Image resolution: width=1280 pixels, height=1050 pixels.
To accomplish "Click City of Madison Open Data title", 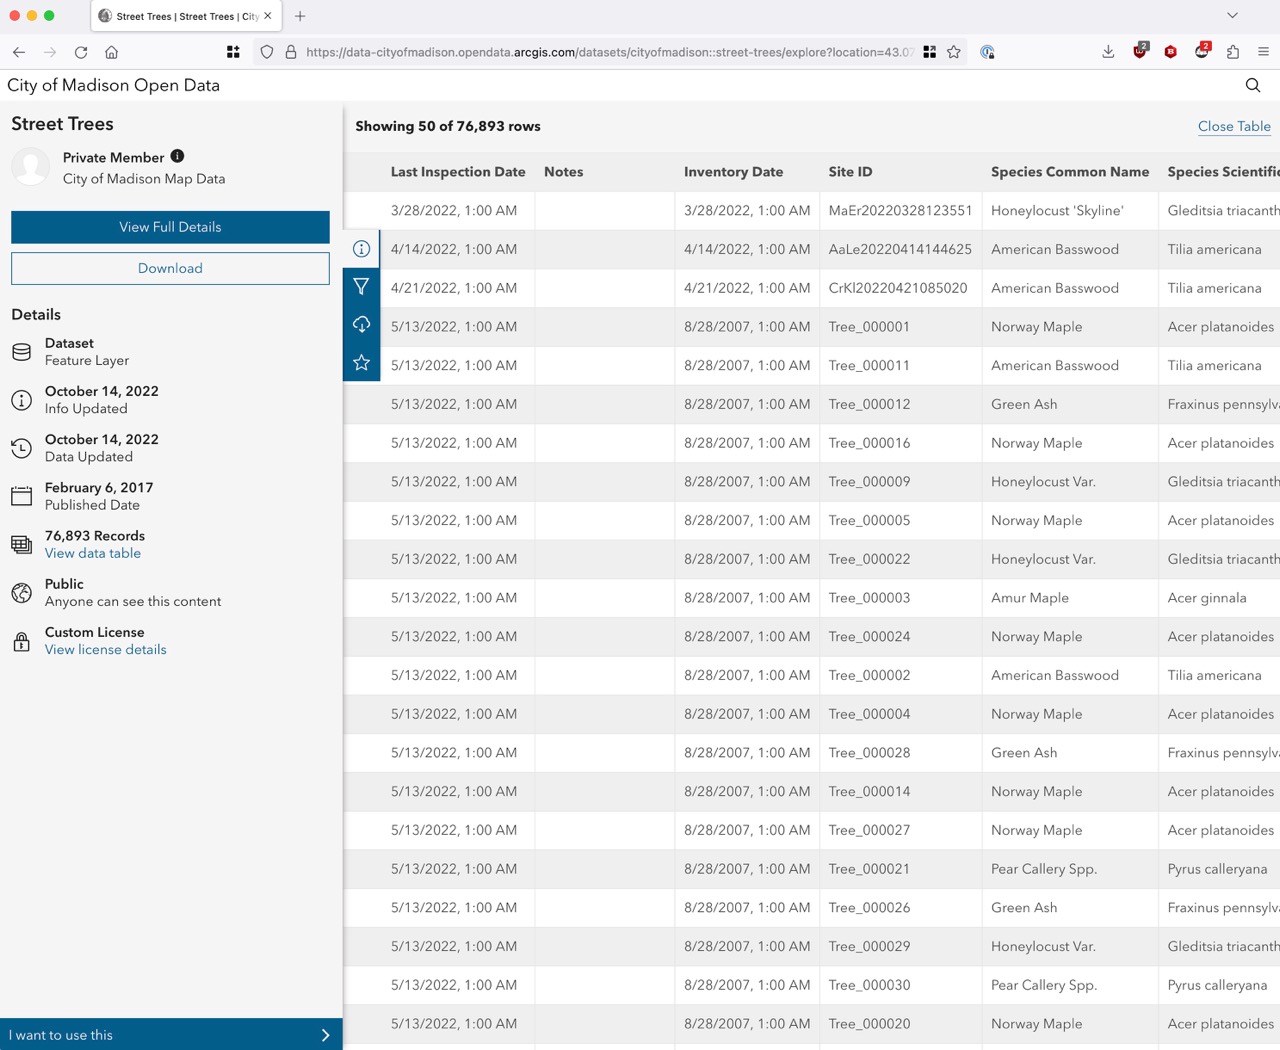I will point(114,85).
